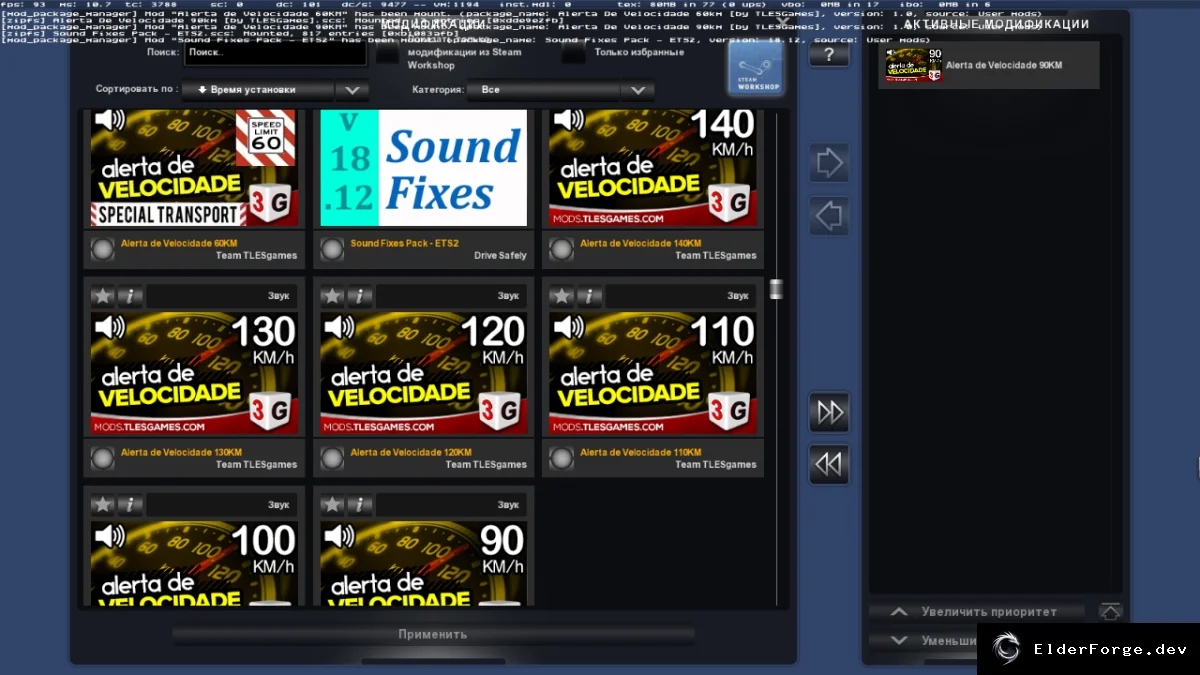Click the star on the 100 KM/h card
The height and width of the screenshot is (675, 1200).
pyautogui.click(x=103, y=505)
